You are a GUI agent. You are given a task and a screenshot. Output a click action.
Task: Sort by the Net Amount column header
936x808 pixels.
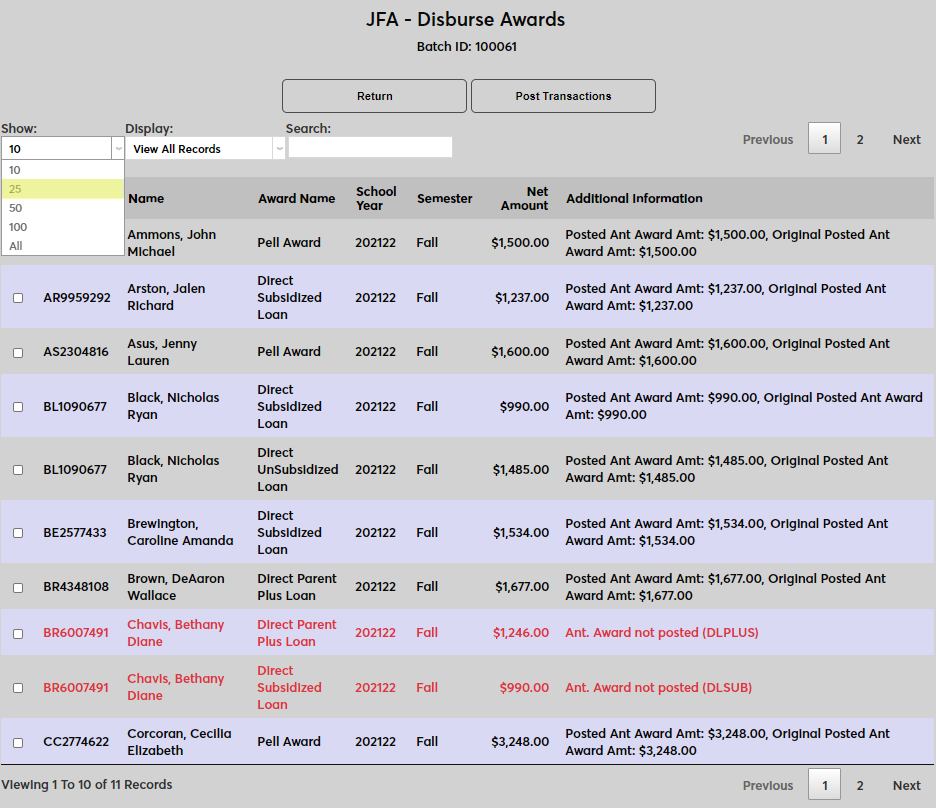[526, 198]
